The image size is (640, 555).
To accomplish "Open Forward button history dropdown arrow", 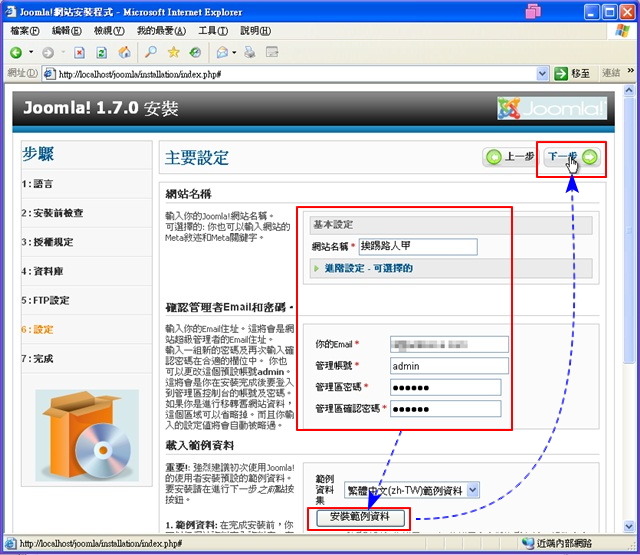I will point(63,52).
